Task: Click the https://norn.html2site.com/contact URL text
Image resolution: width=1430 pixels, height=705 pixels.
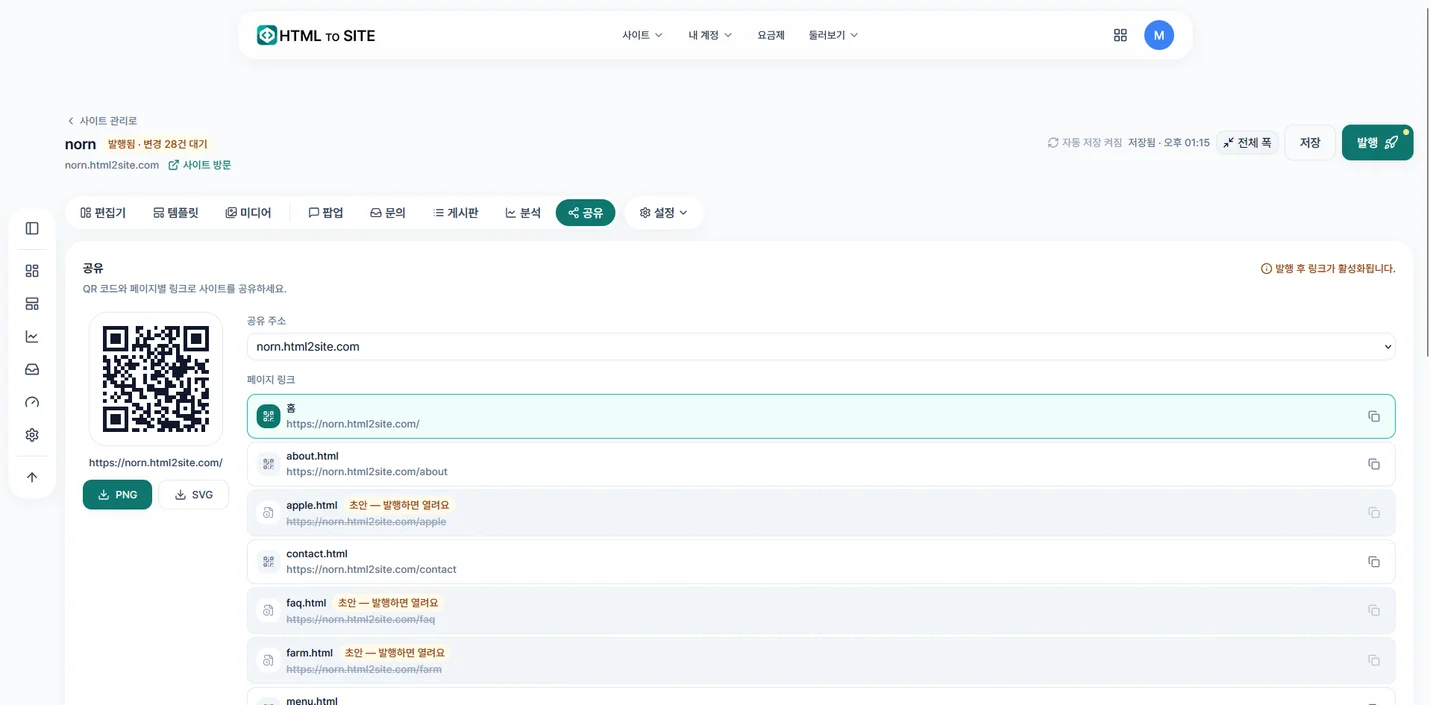Action: pyautogui.click(x=371, y=570)
